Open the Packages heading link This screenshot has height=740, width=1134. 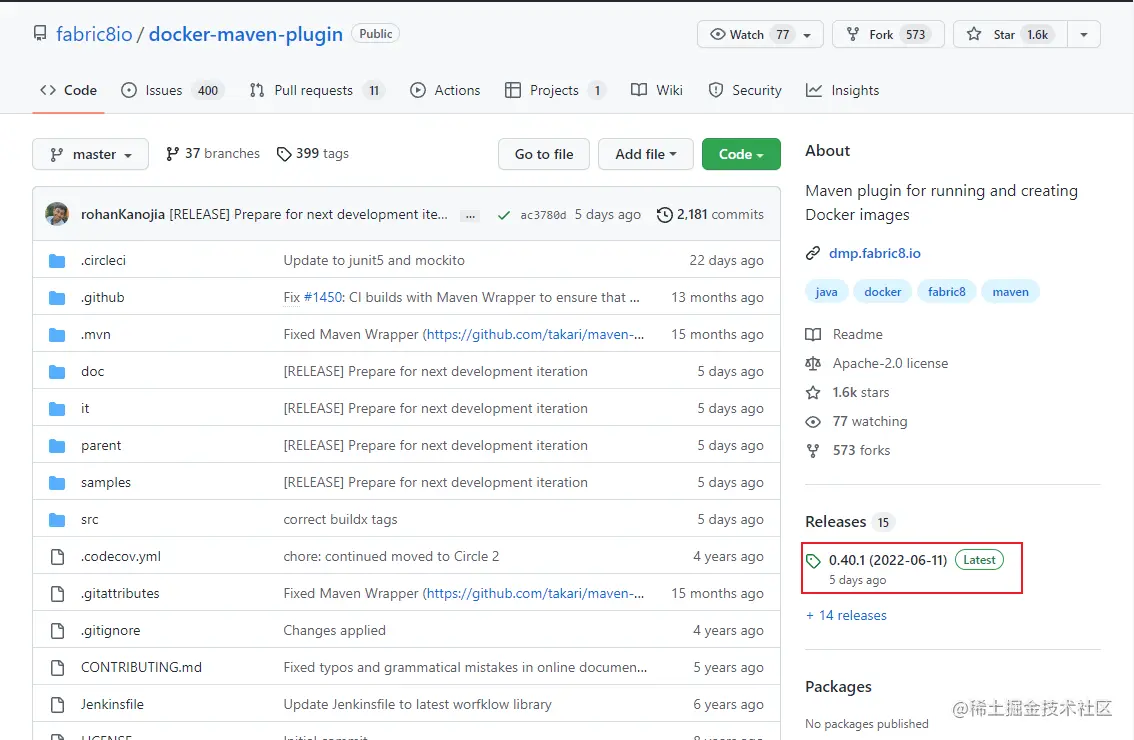(x=838, y=686)
